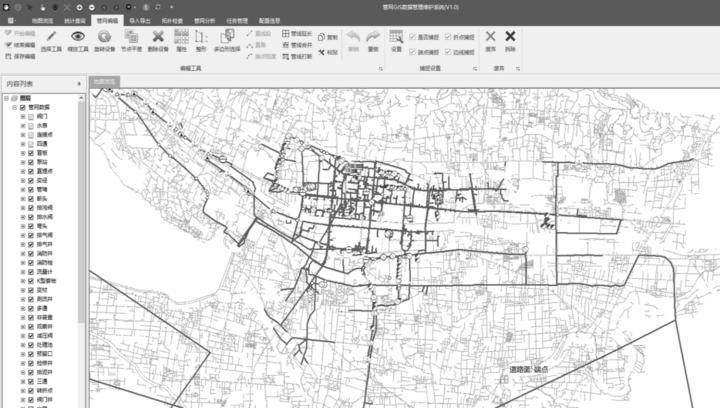Check the 水表 layer checkbox

point(31,126)
